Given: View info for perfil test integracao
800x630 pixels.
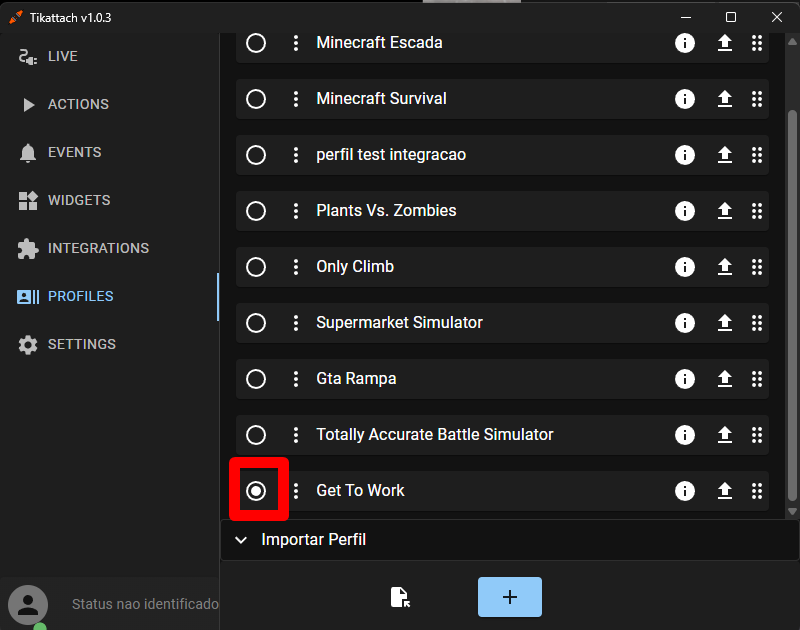Looking at the screenshot, I should (685, 155).
